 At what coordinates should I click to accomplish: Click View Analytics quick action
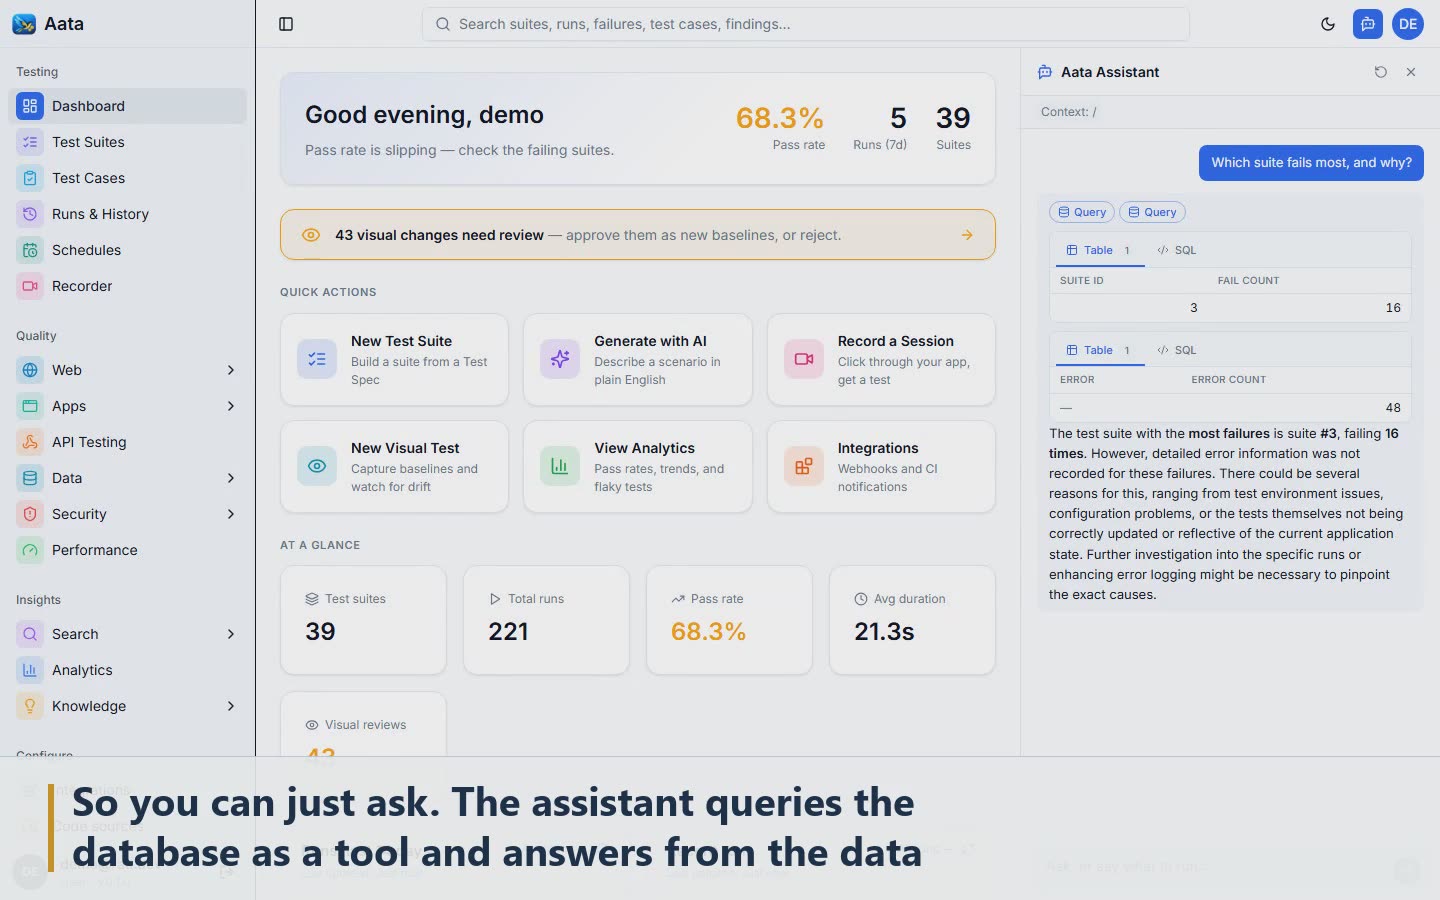pos(638,467)
